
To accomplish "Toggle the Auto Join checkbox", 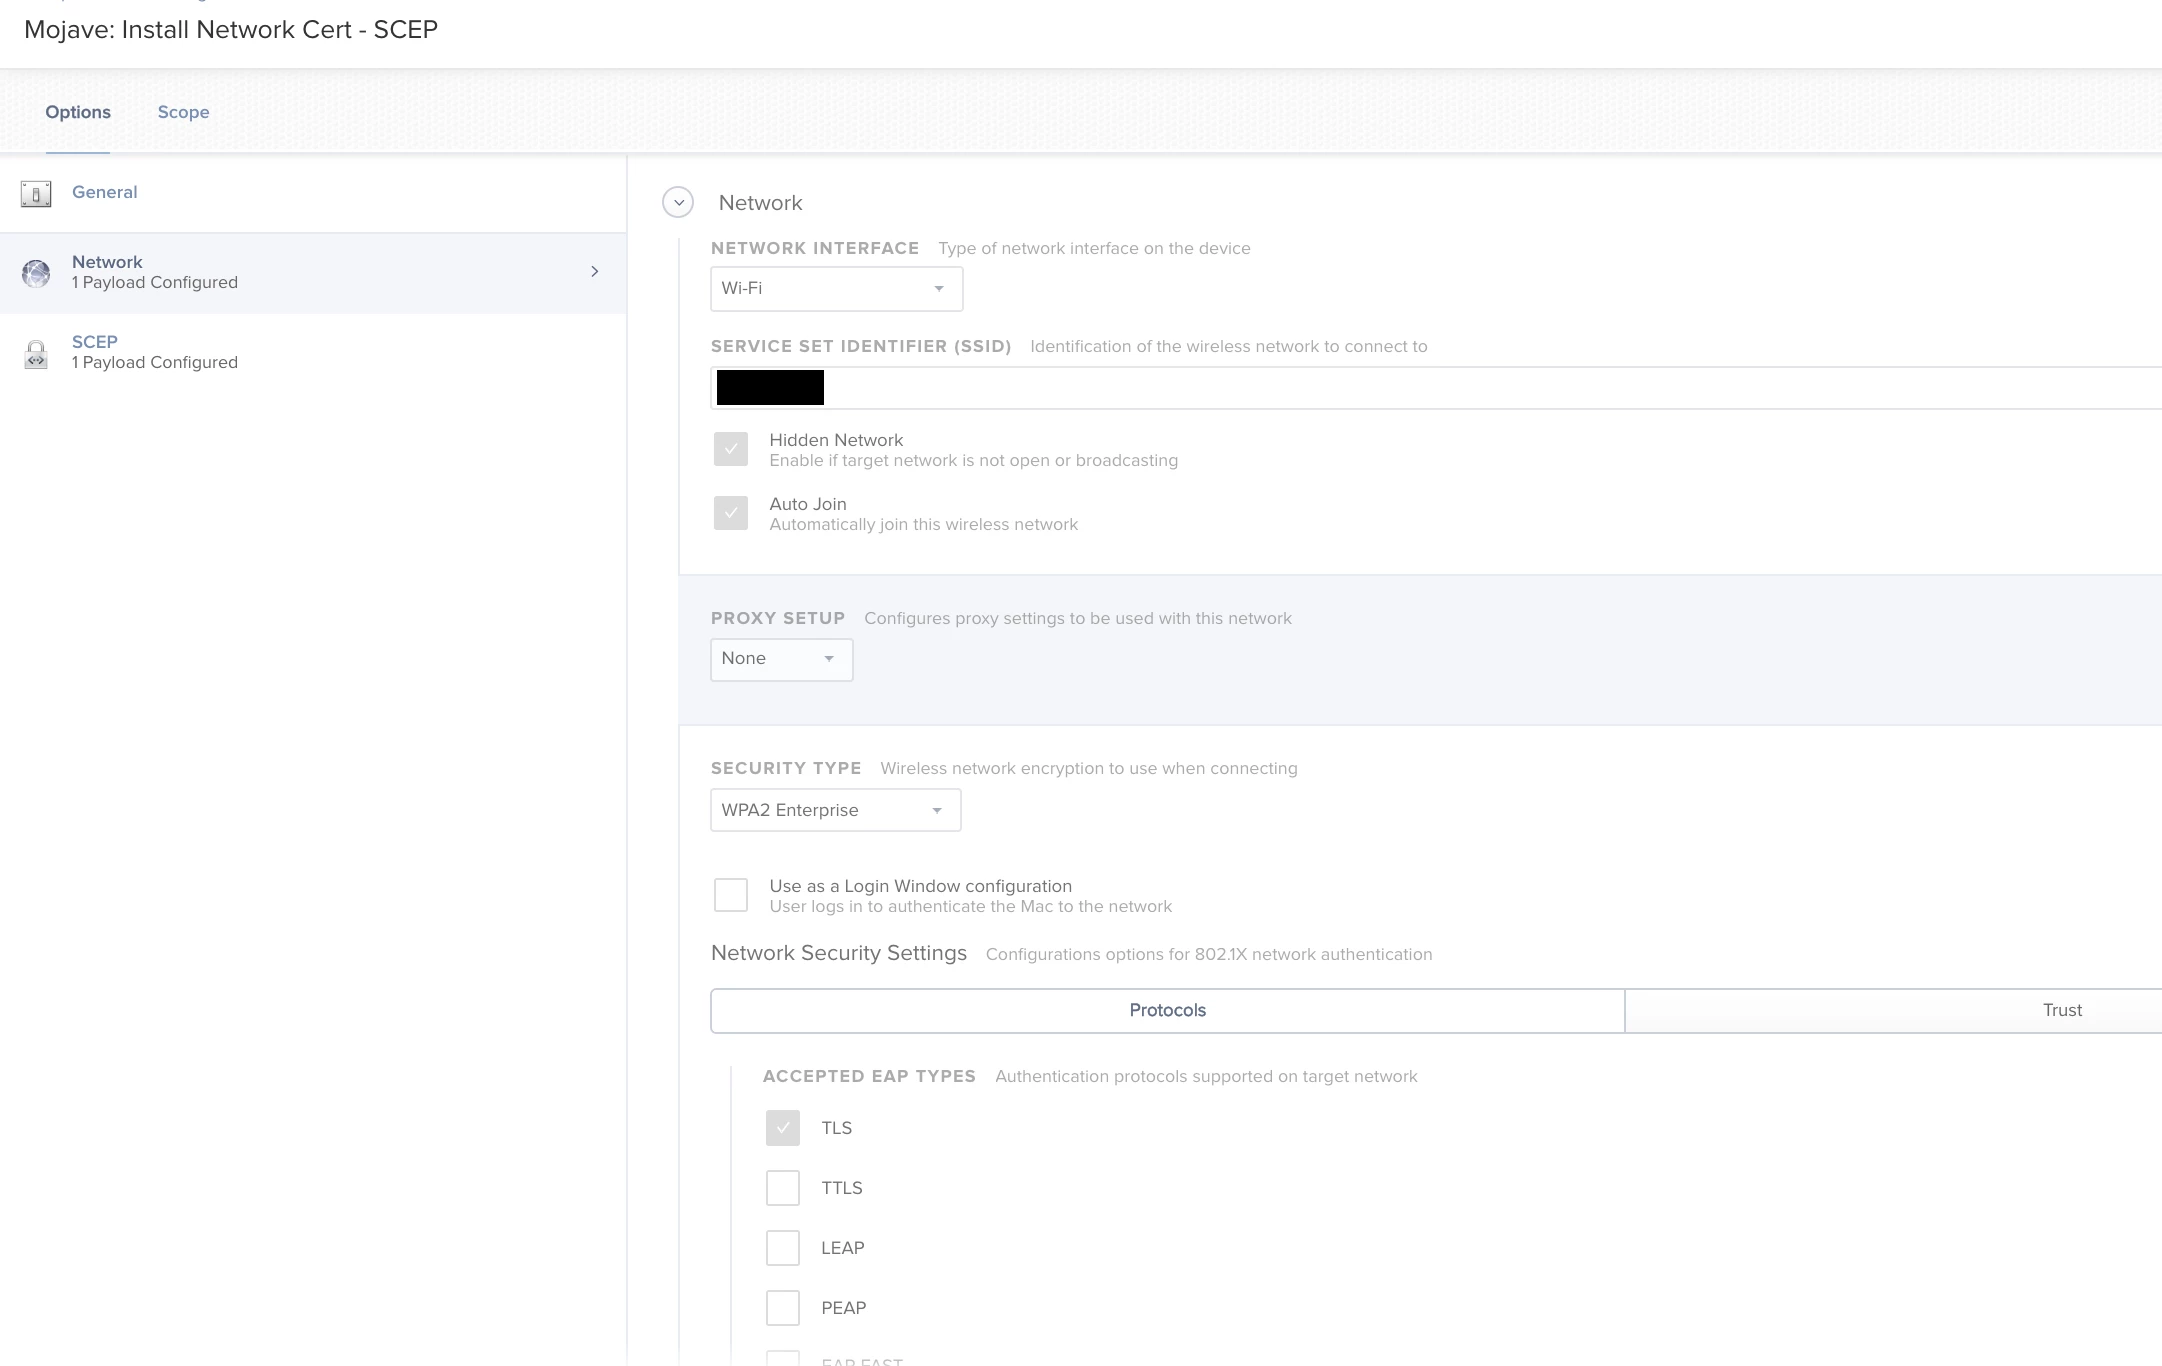I will 731,513.
